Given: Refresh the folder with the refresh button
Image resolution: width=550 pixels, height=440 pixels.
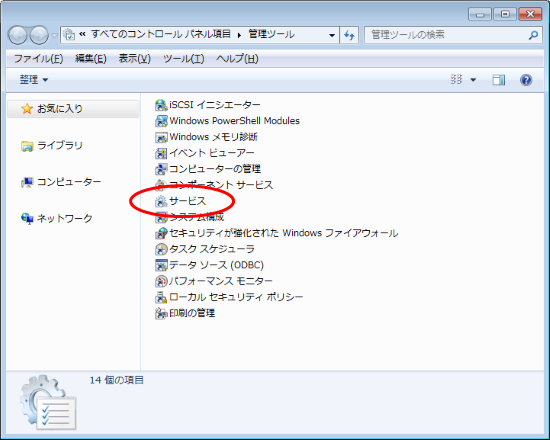Looking at the screenshot, I should pos(349,35).
